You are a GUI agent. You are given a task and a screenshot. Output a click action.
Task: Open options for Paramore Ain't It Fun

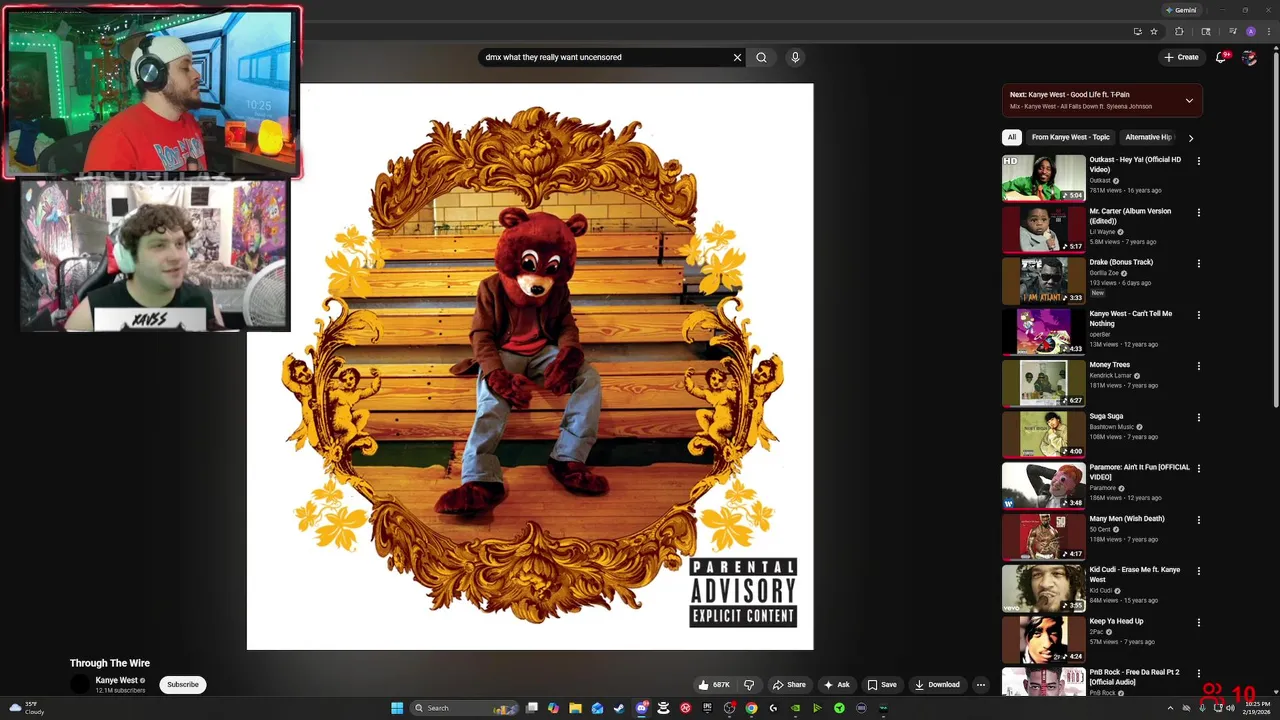coord(1198,468)
